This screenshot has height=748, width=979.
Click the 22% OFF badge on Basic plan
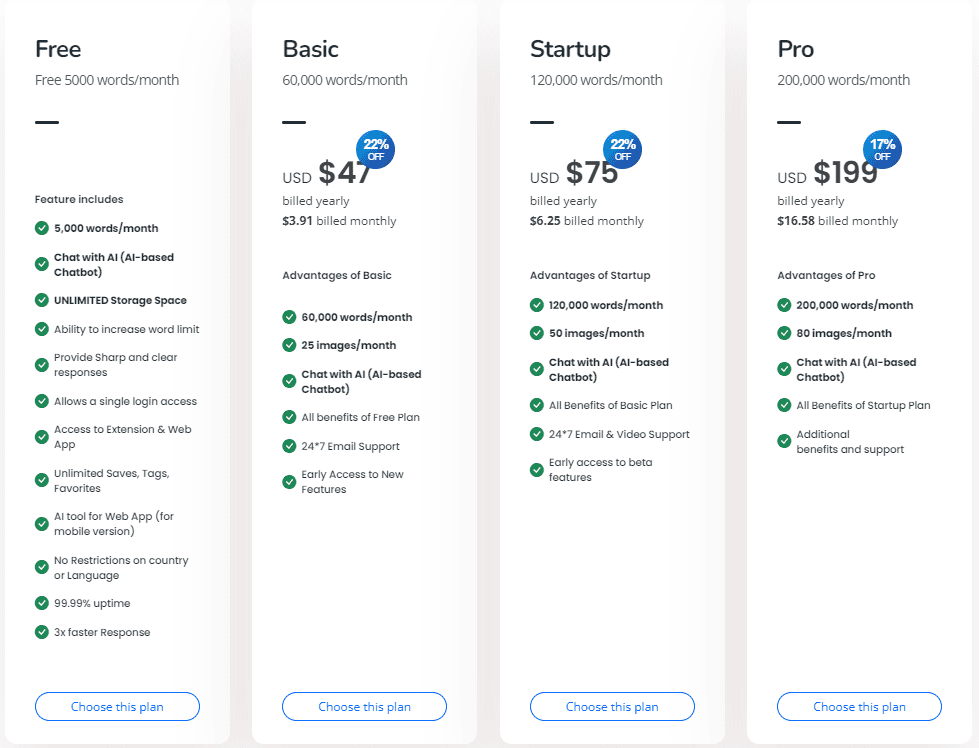click(x=375, y=149)
